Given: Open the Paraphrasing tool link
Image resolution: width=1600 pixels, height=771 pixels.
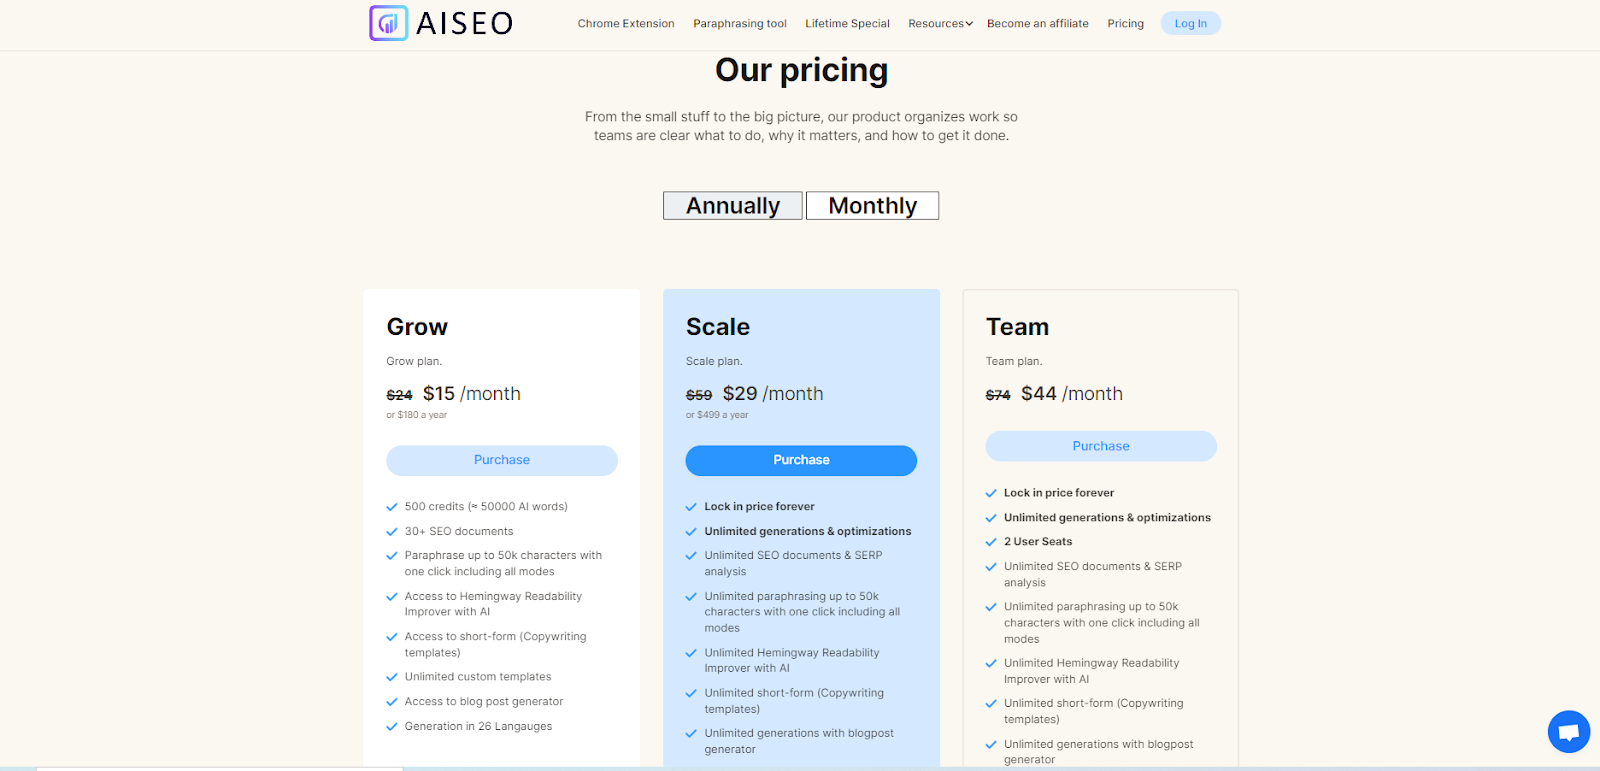Looking at the screenshot, I should point(740,24).
